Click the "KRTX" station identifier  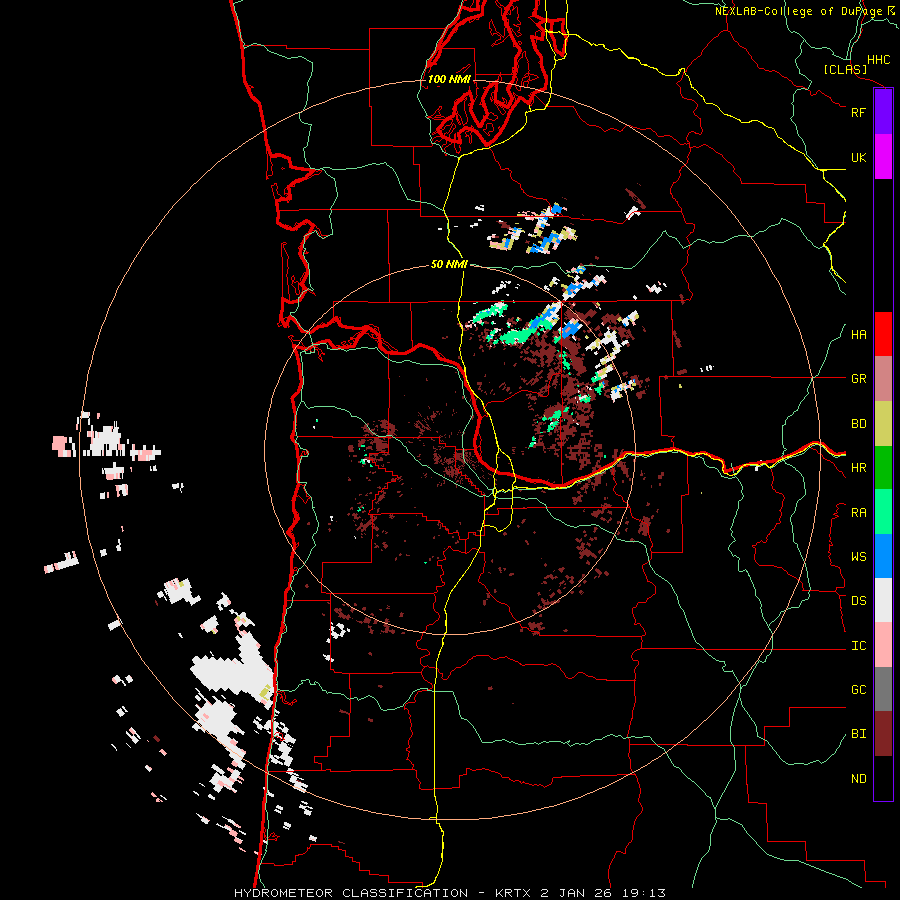pos(514,893)
